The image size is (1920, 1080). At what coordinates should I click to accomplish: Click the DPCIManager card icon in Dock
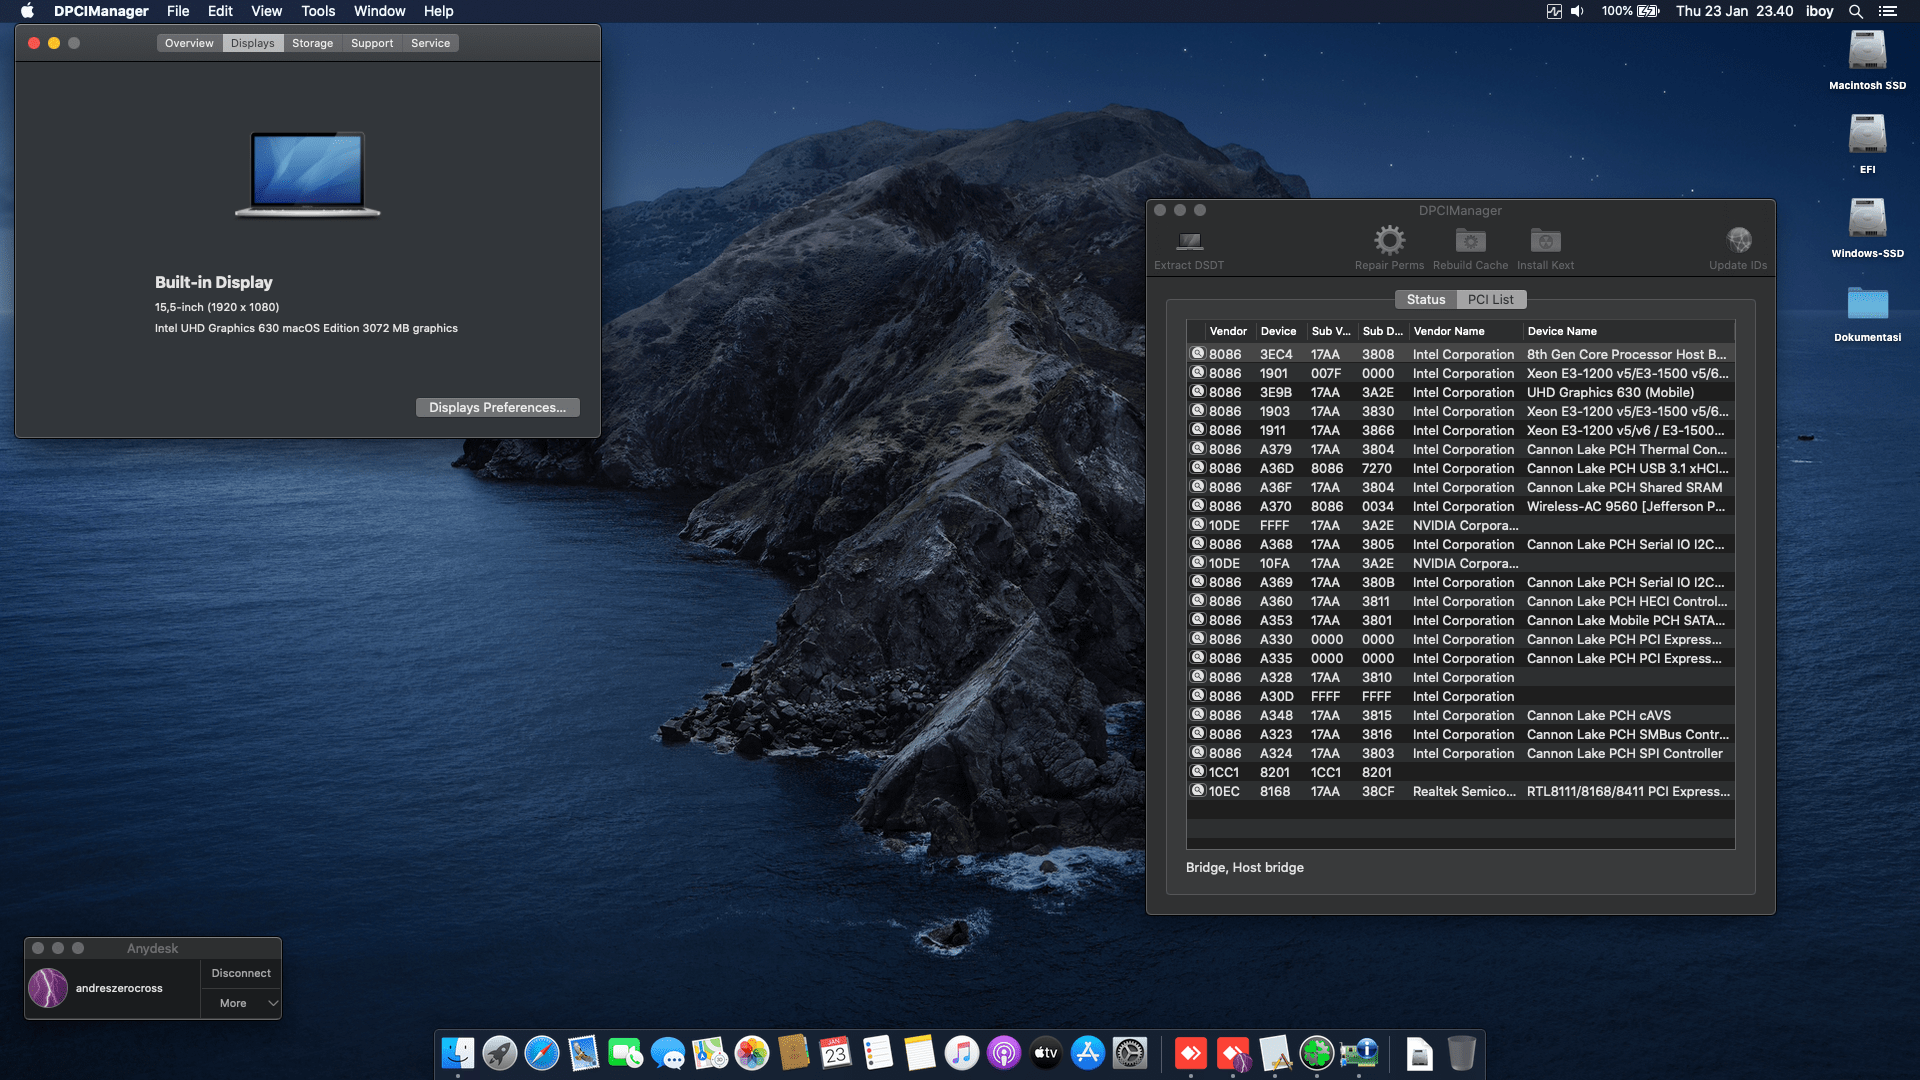pyautogui.click(x=1359, y=1053)
